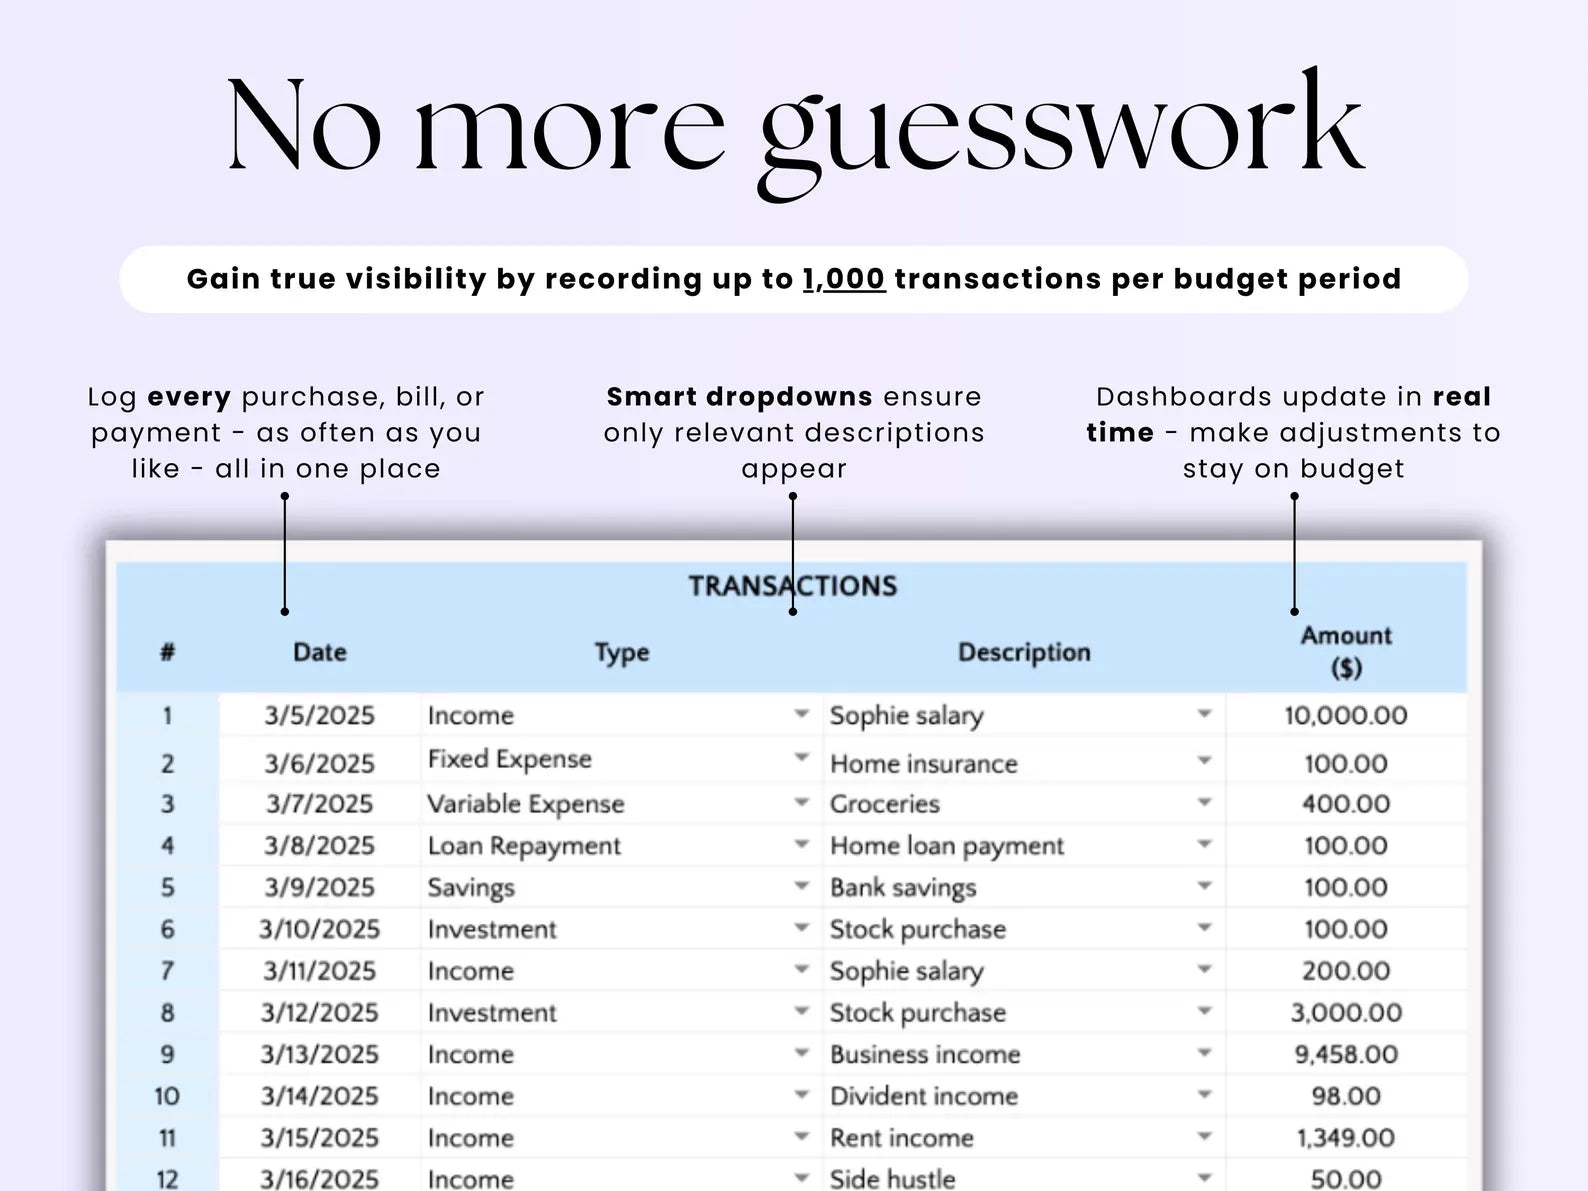Click the TRANSACTIONS table title

(792, 586)
